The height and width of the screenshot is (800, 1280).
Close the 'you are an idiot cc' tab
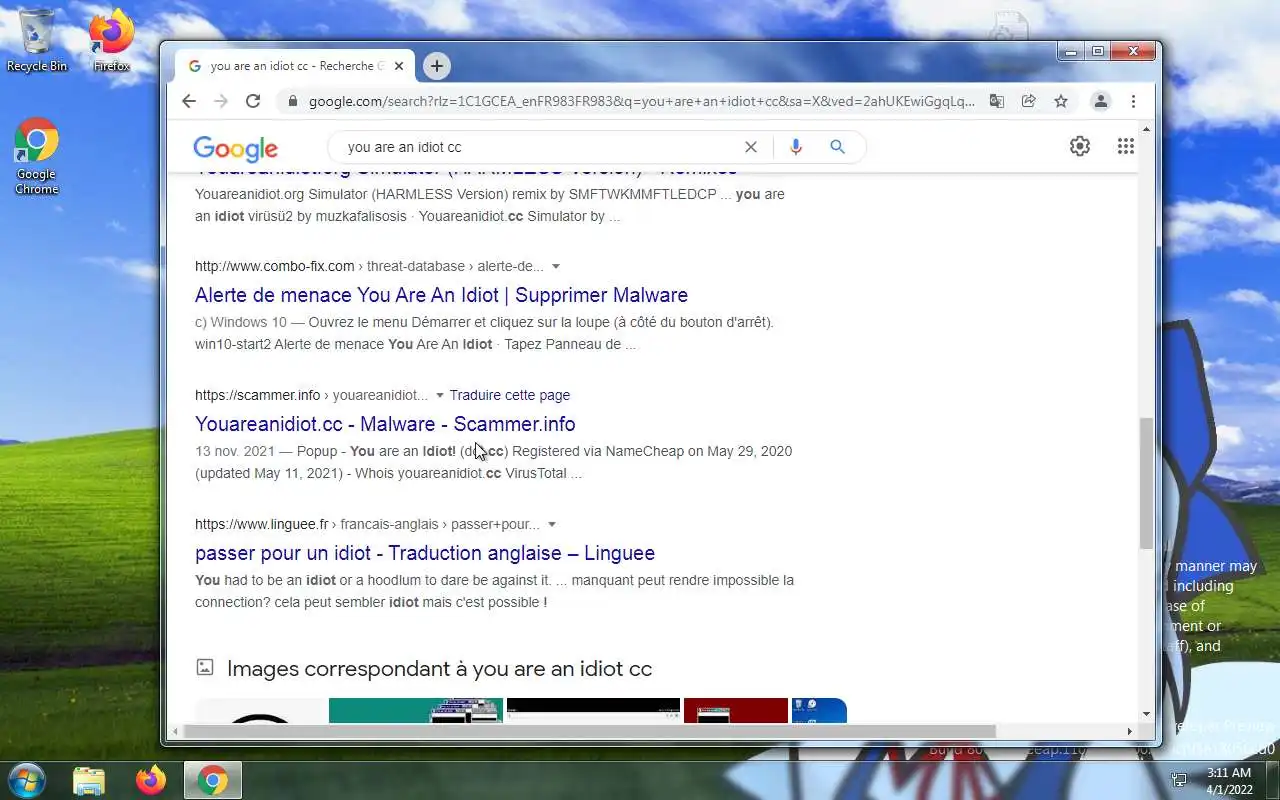coord(399,66)
